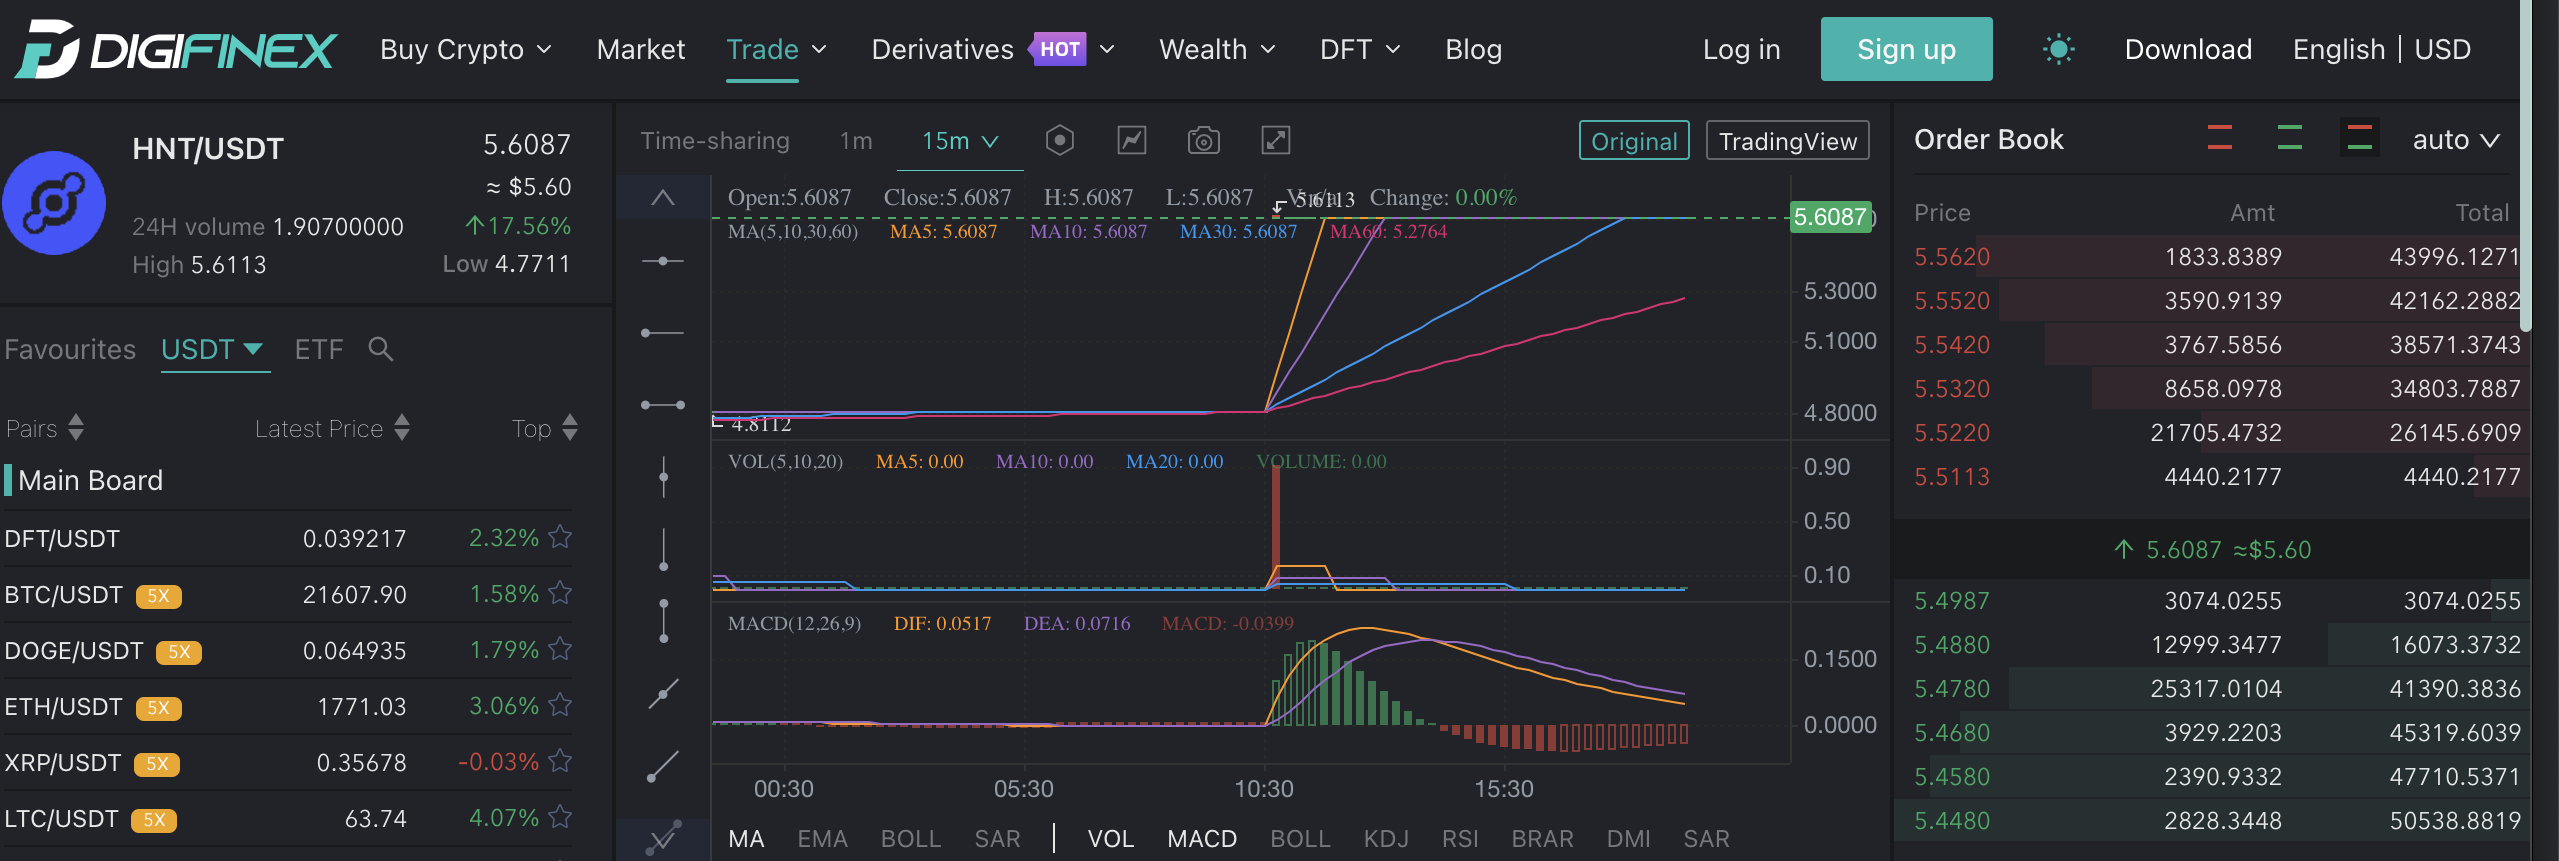Select the diagonal ray drawing tool
The width and height of the screenshot is (2559, 861).
tap(662, 766)
